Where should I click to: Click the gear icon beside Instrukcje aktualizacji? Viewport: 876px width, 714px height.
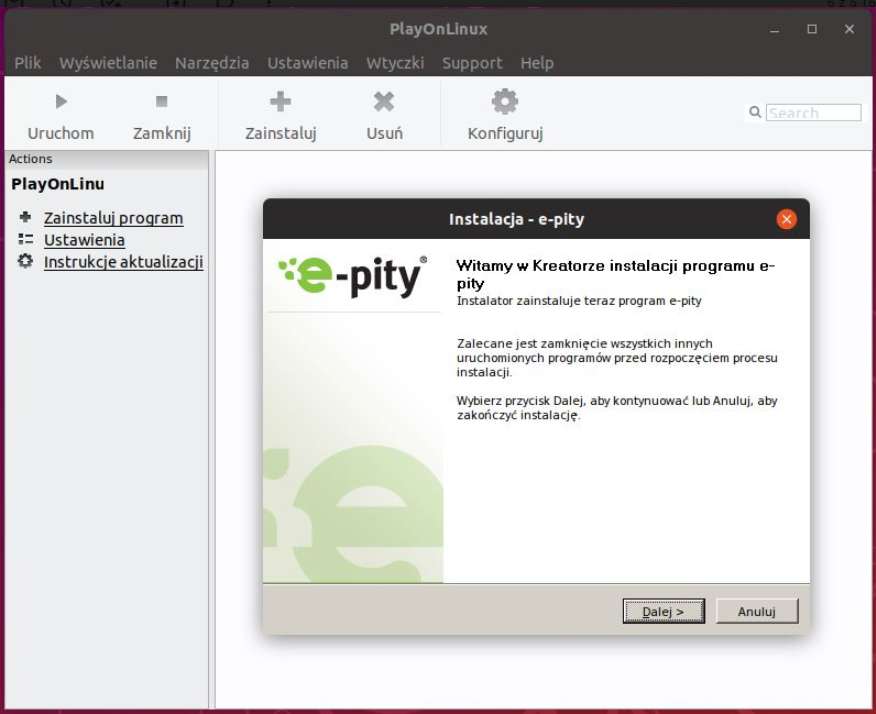click(26, 262)
